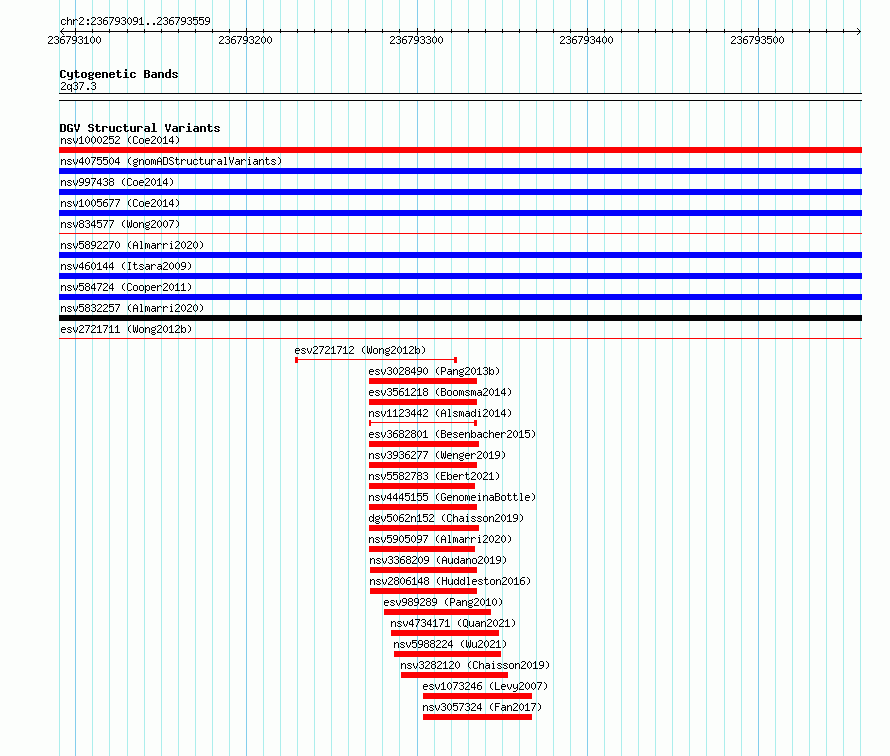
Task: Click ruler position 236793100
Action: click(x=74, y=40)
